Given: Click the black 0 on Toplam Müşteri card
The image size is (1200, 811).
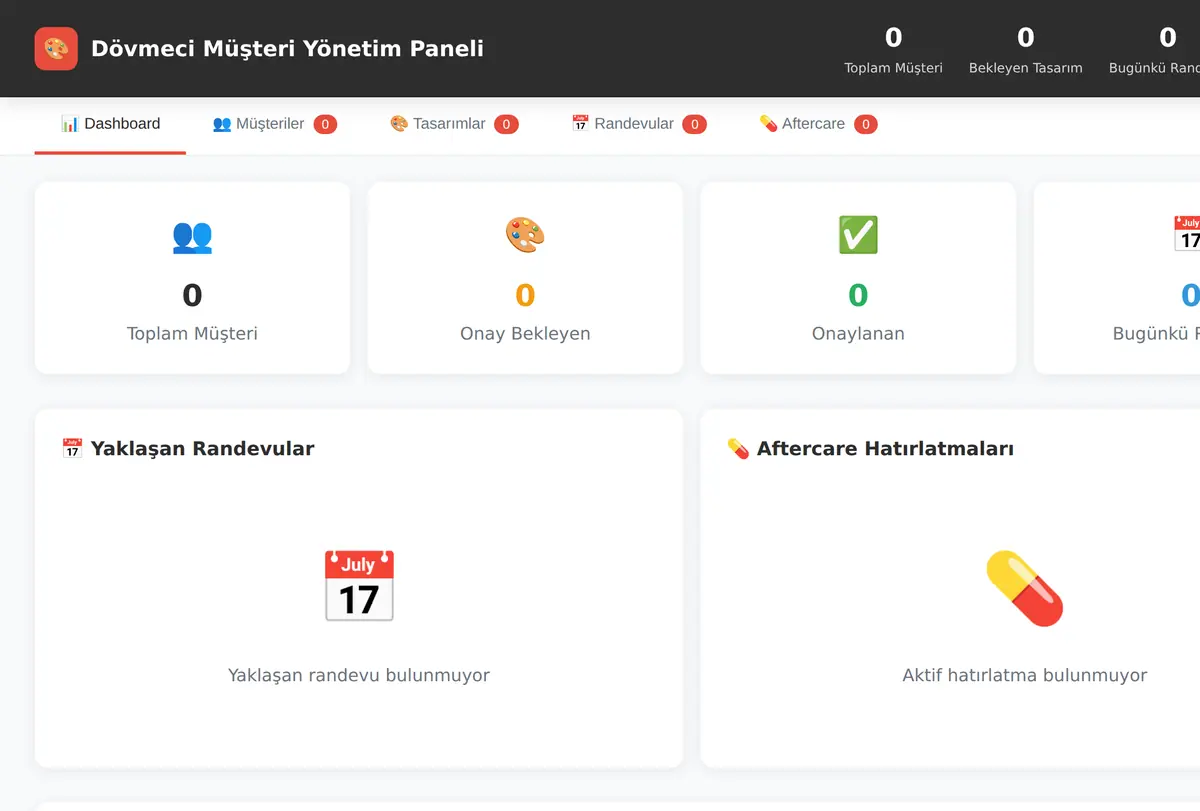Looking at the screenshot, I should pos(192,295).
